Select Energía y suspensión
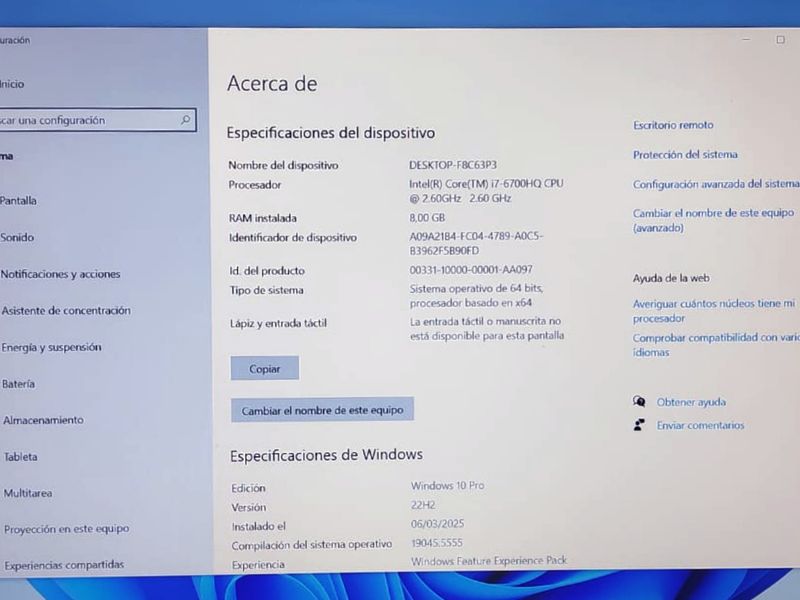 click(x=52, y=347)
